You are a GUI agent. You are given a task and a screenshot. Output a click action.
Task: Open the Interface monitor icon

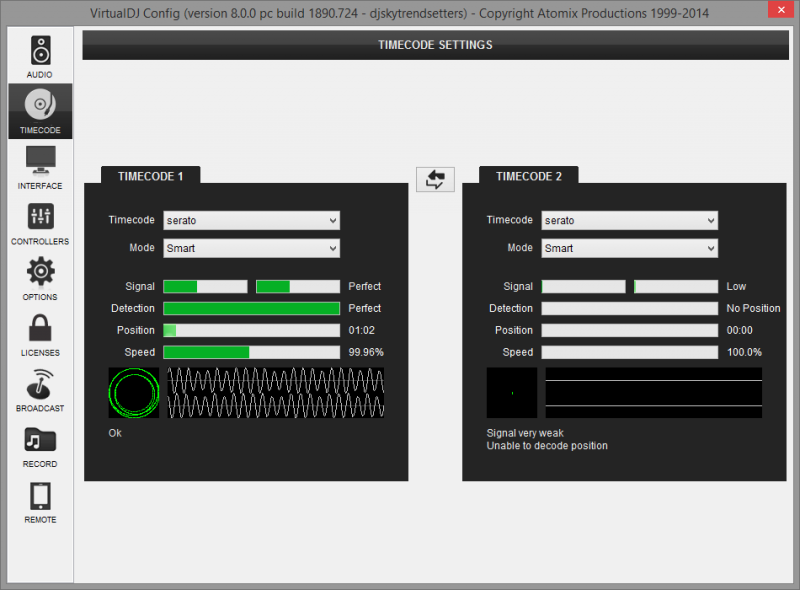pos(40,160)
